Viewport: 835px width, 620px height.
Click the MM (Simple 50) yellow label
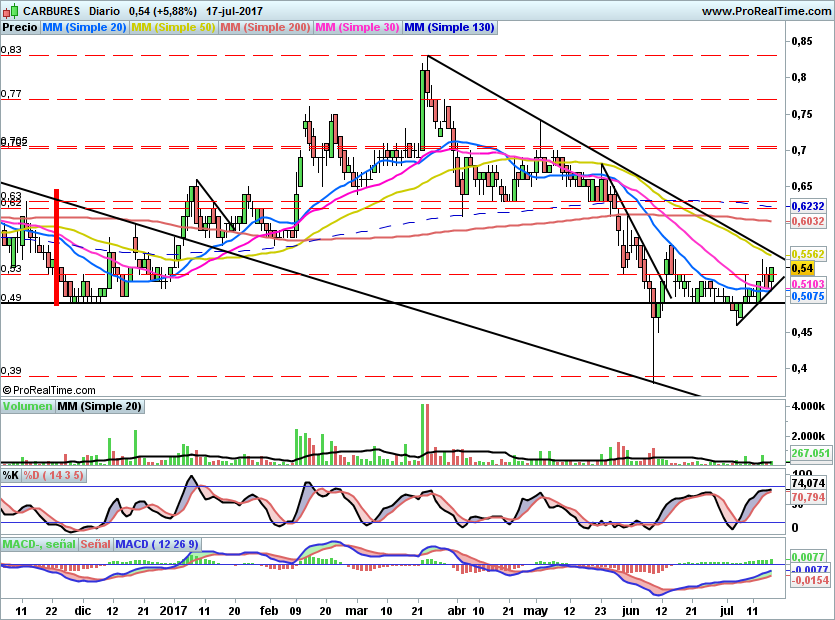(x=173, y=28)
